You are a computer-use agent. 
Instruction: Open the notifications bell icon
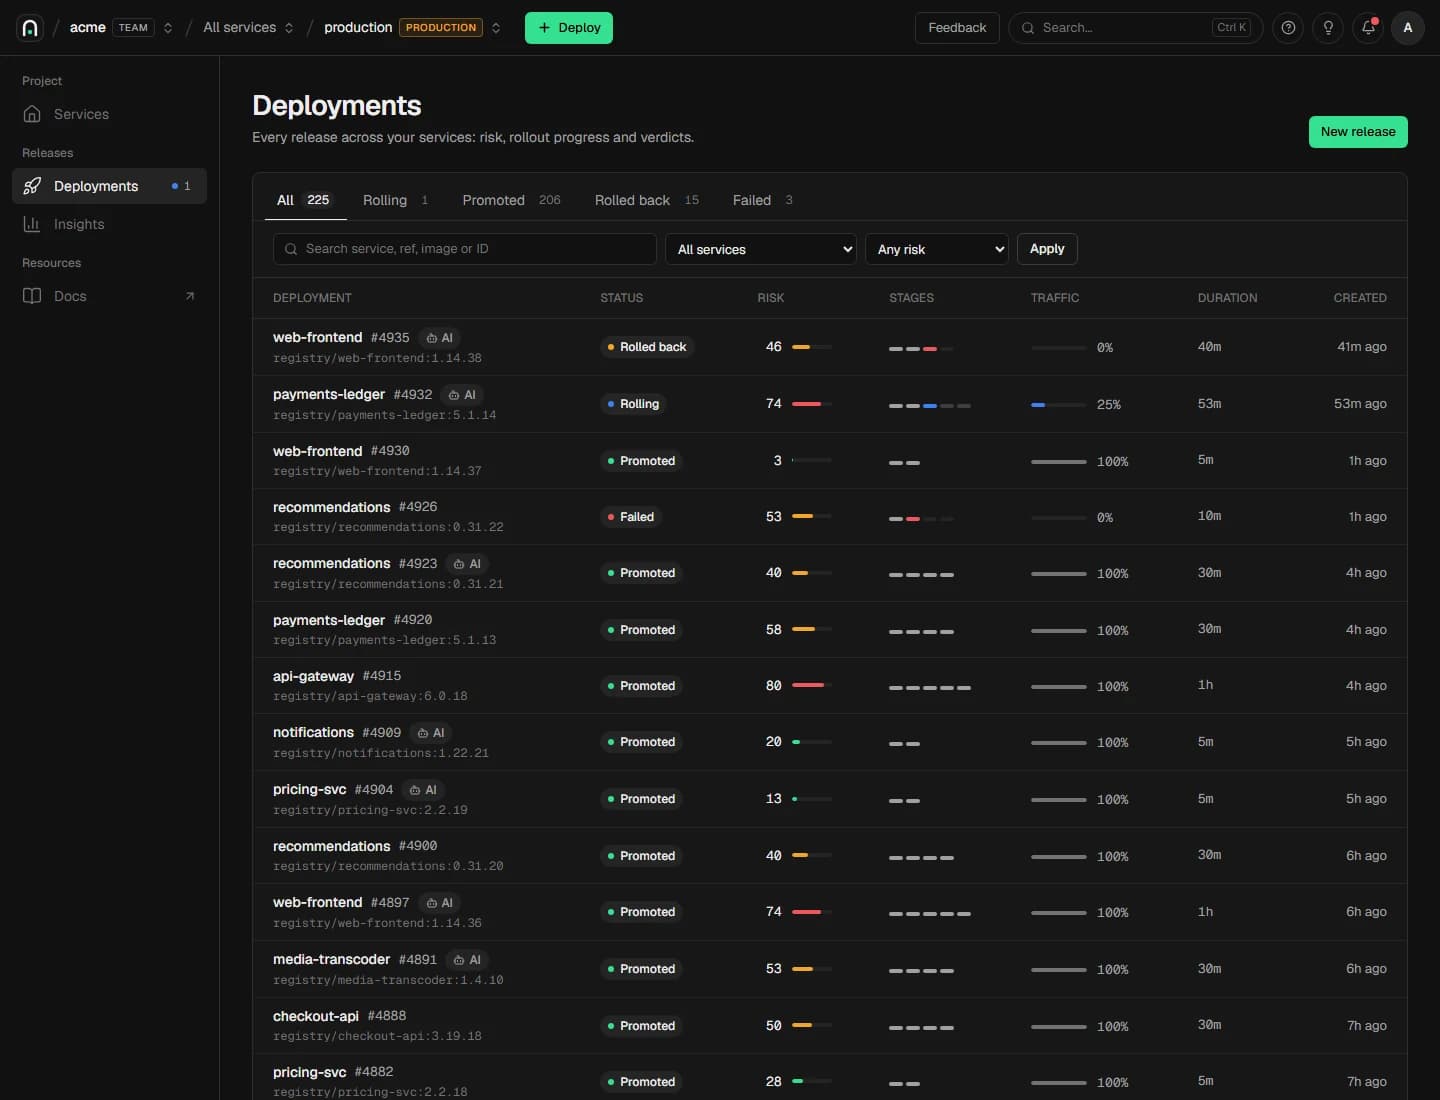tap(1368, 28)
